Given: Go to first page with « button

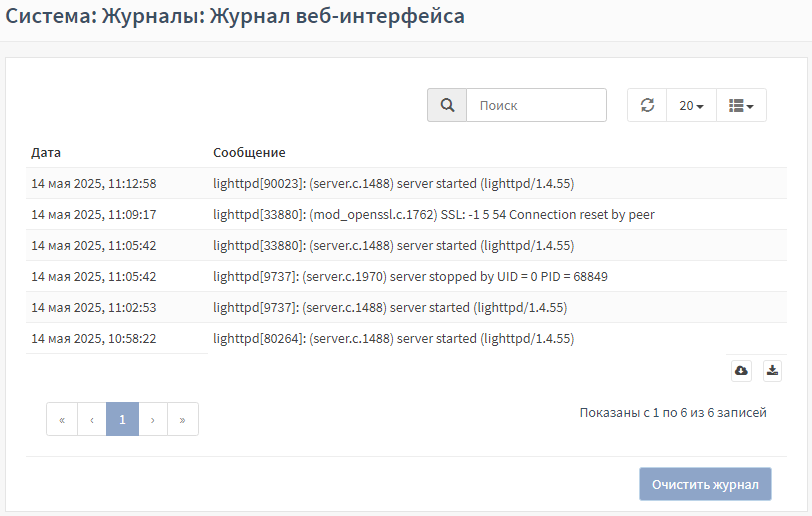Looking at the screenshot, I should (62, 419).
